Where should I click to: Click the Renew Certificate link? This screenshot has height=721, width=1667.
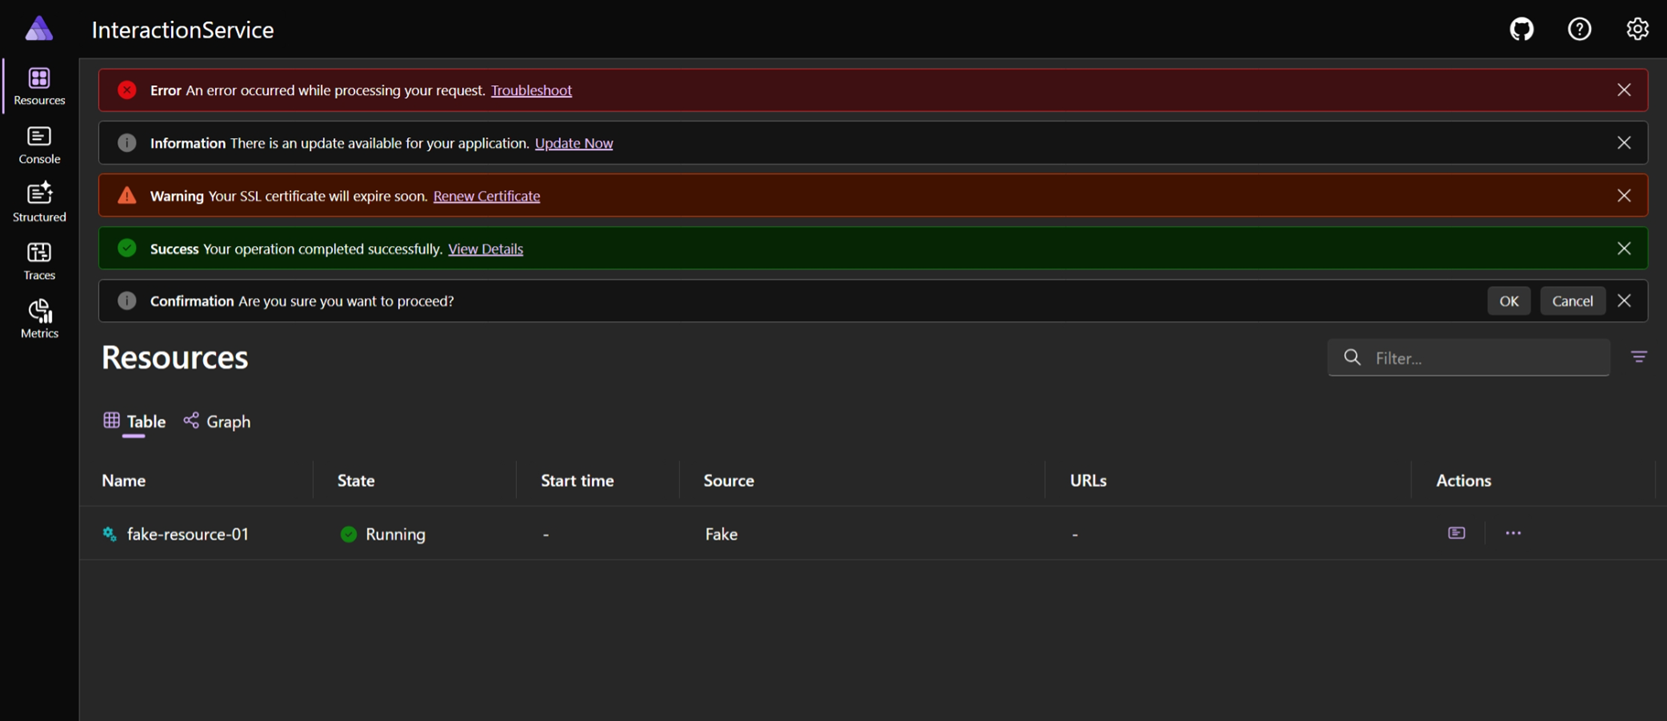tap(486, 196)
